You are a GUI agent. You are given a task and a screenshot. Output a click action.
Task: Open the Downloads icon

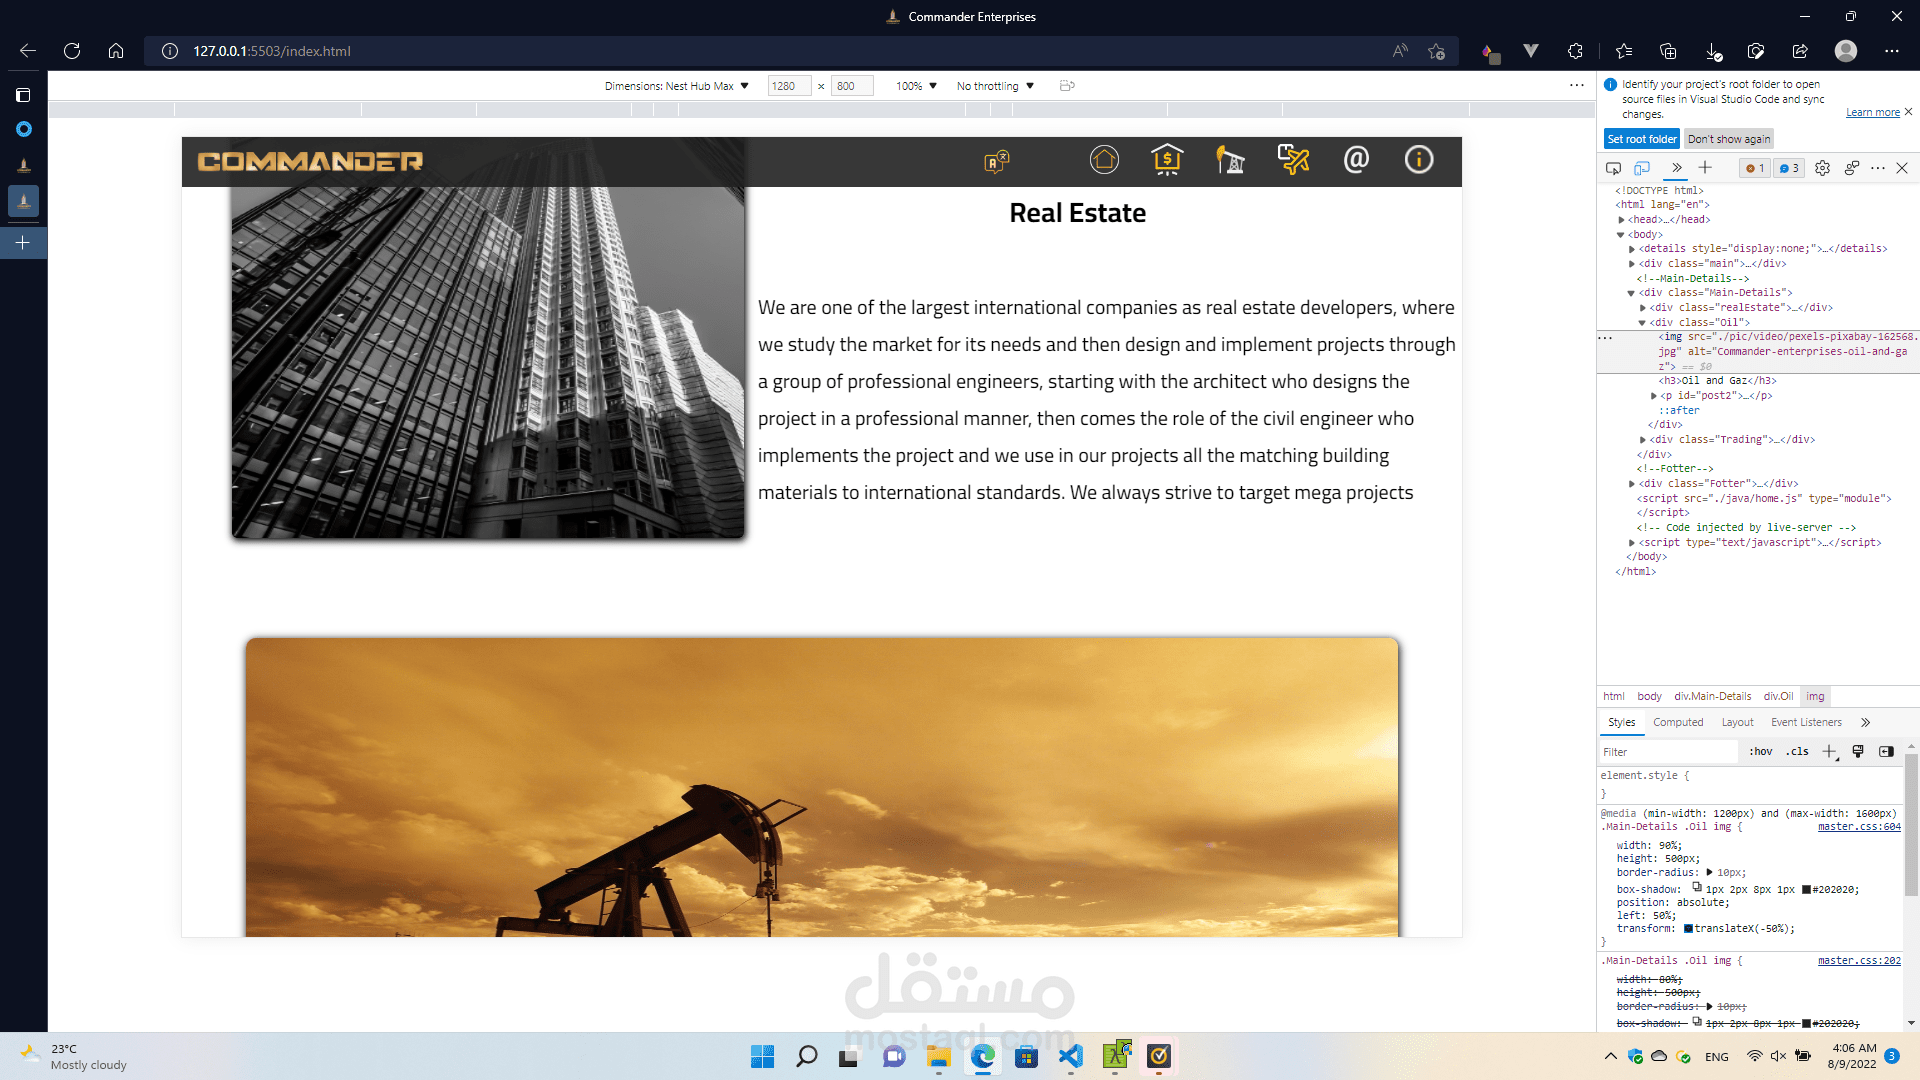[1713, 51]
